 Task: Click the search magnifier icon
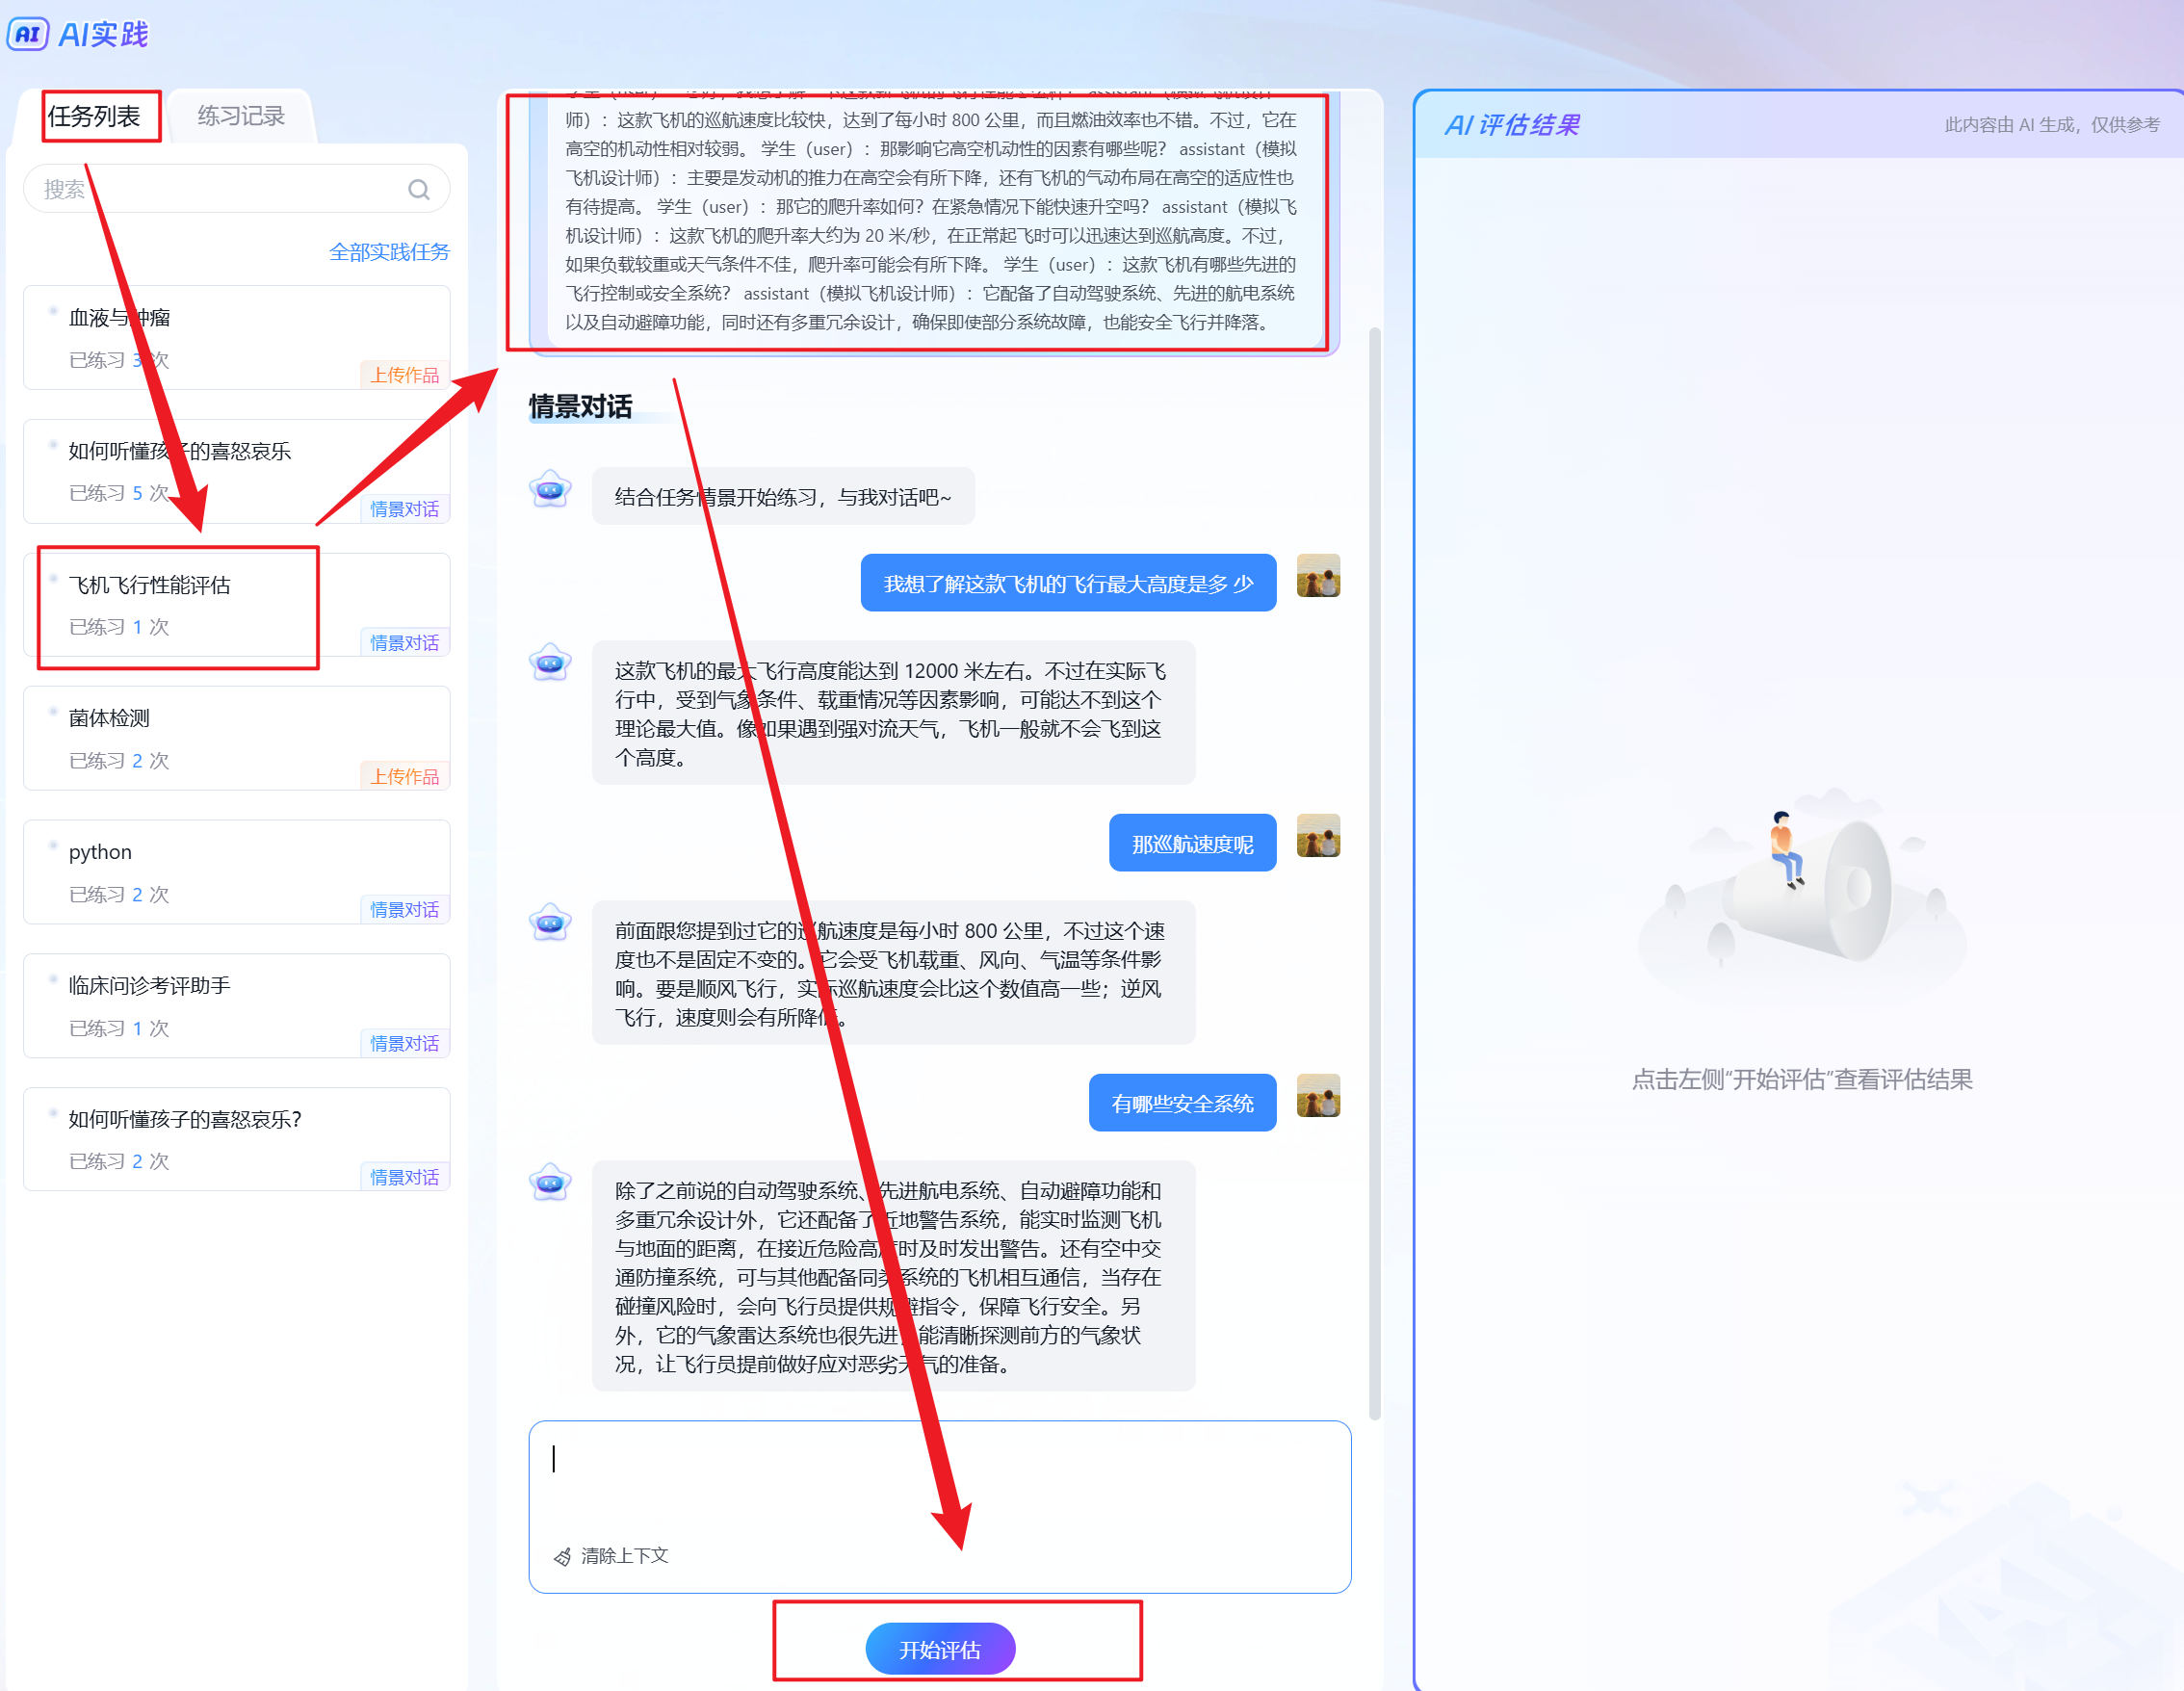click(419, 189)
